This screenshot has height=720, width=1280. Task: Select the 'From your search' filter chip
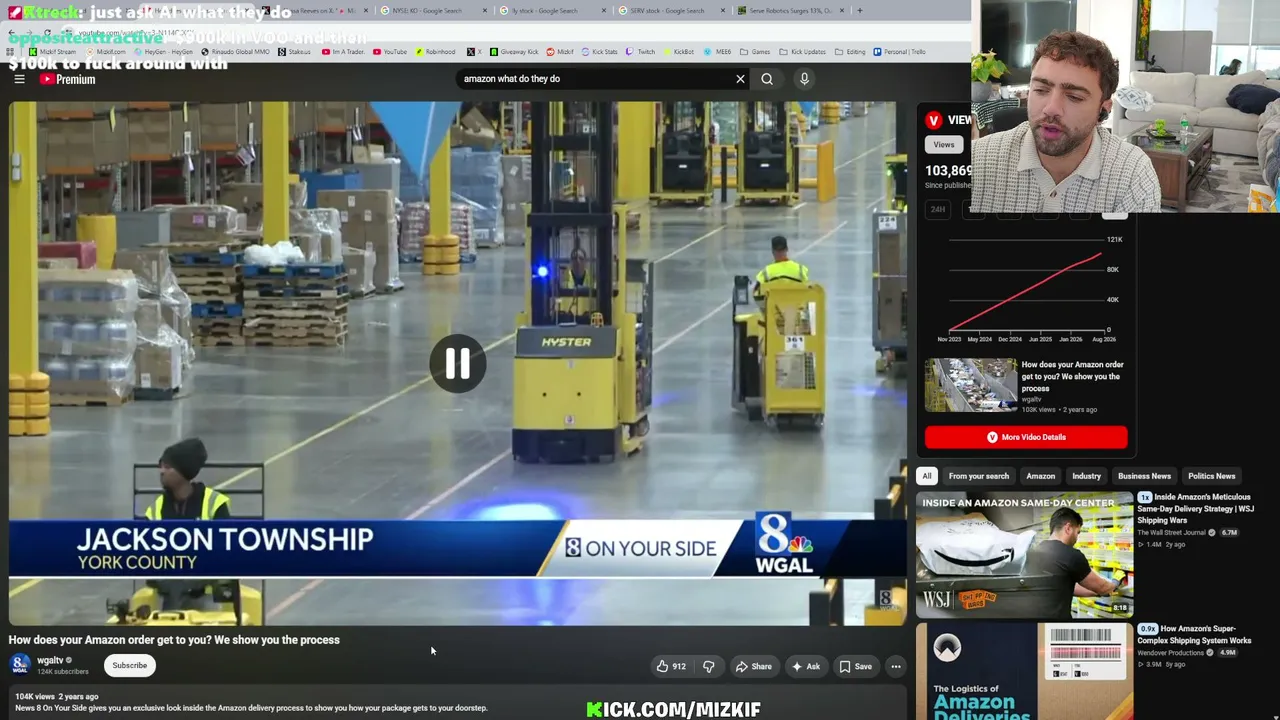979,476
